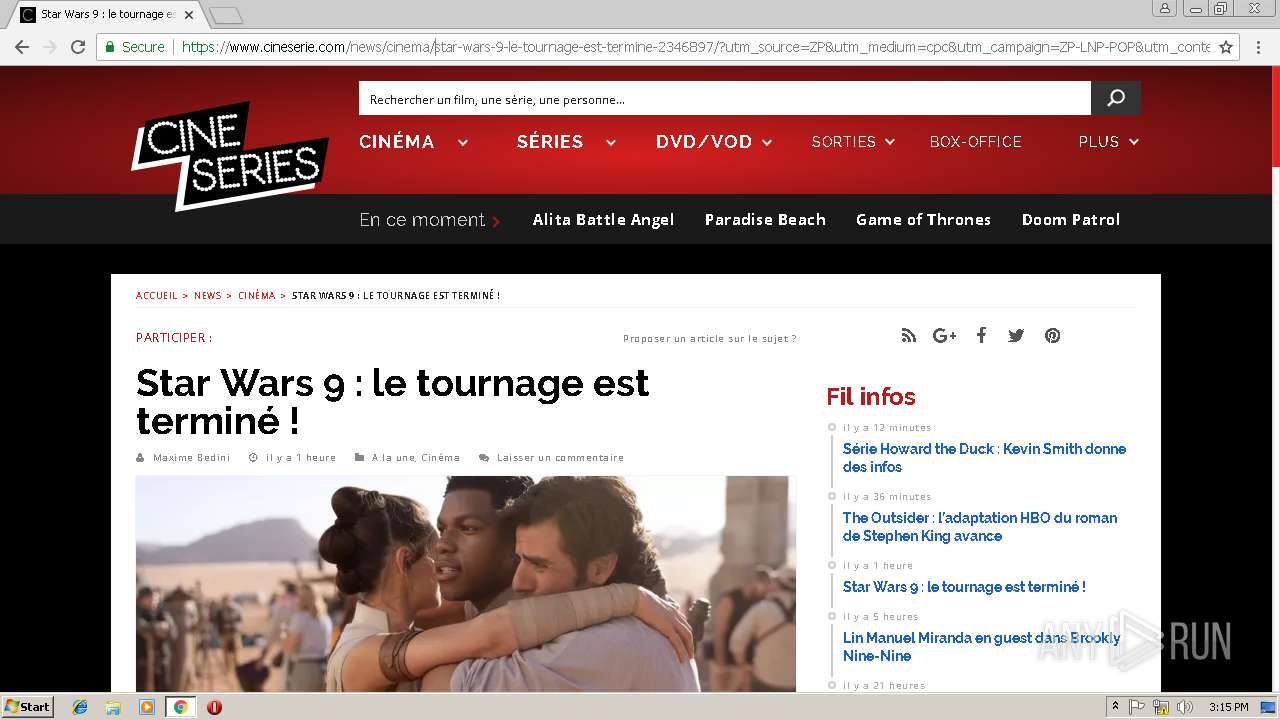Go back in browser

pyautogui.click(x=22, y=47)
